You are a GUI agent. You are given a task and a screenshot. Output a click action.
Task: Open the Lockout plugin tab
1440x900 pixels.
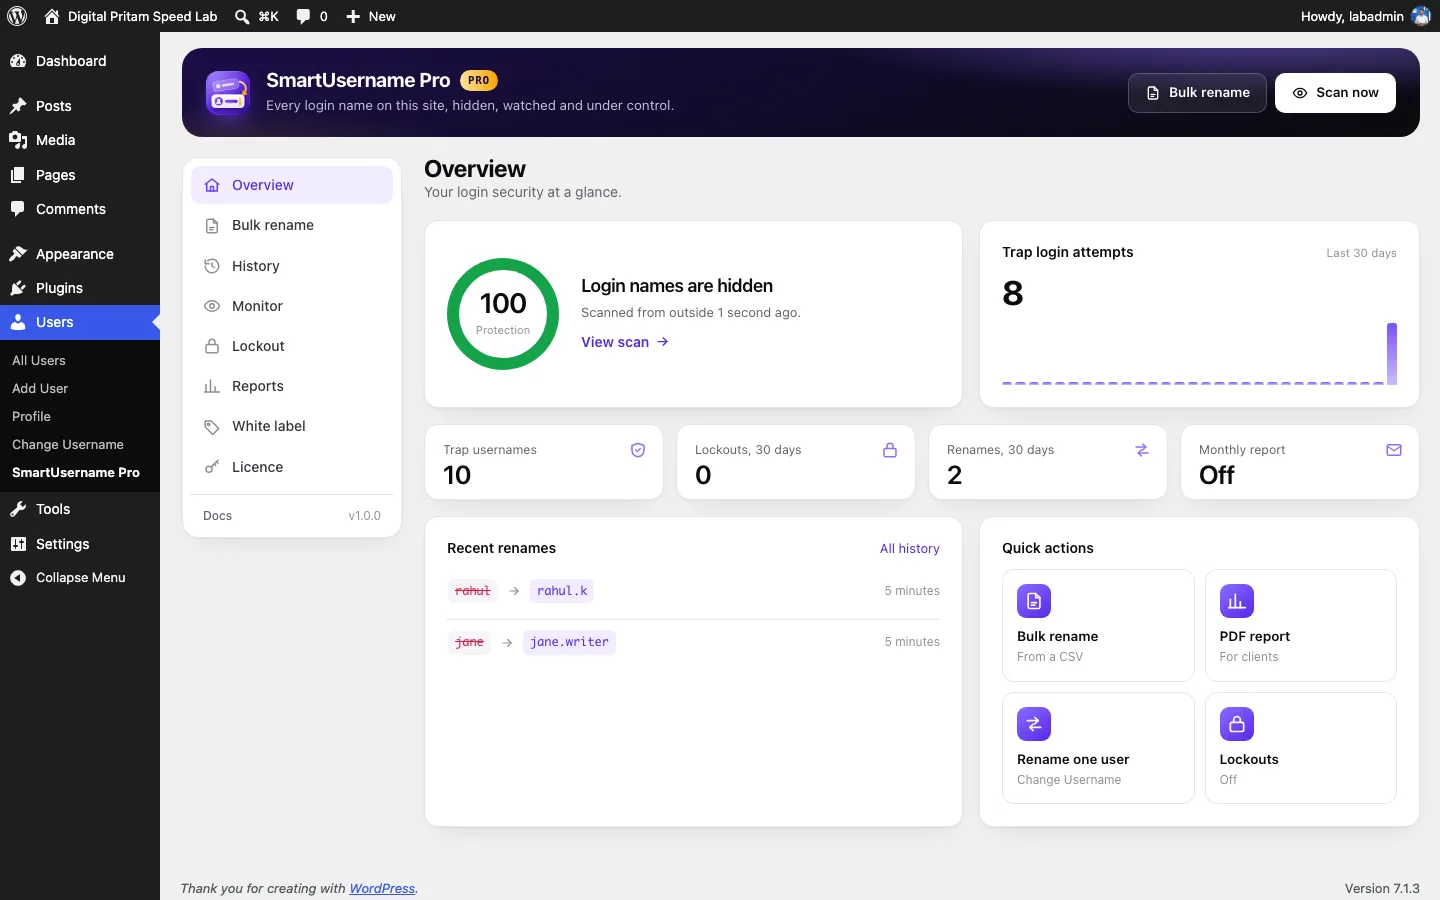[292, 346]
